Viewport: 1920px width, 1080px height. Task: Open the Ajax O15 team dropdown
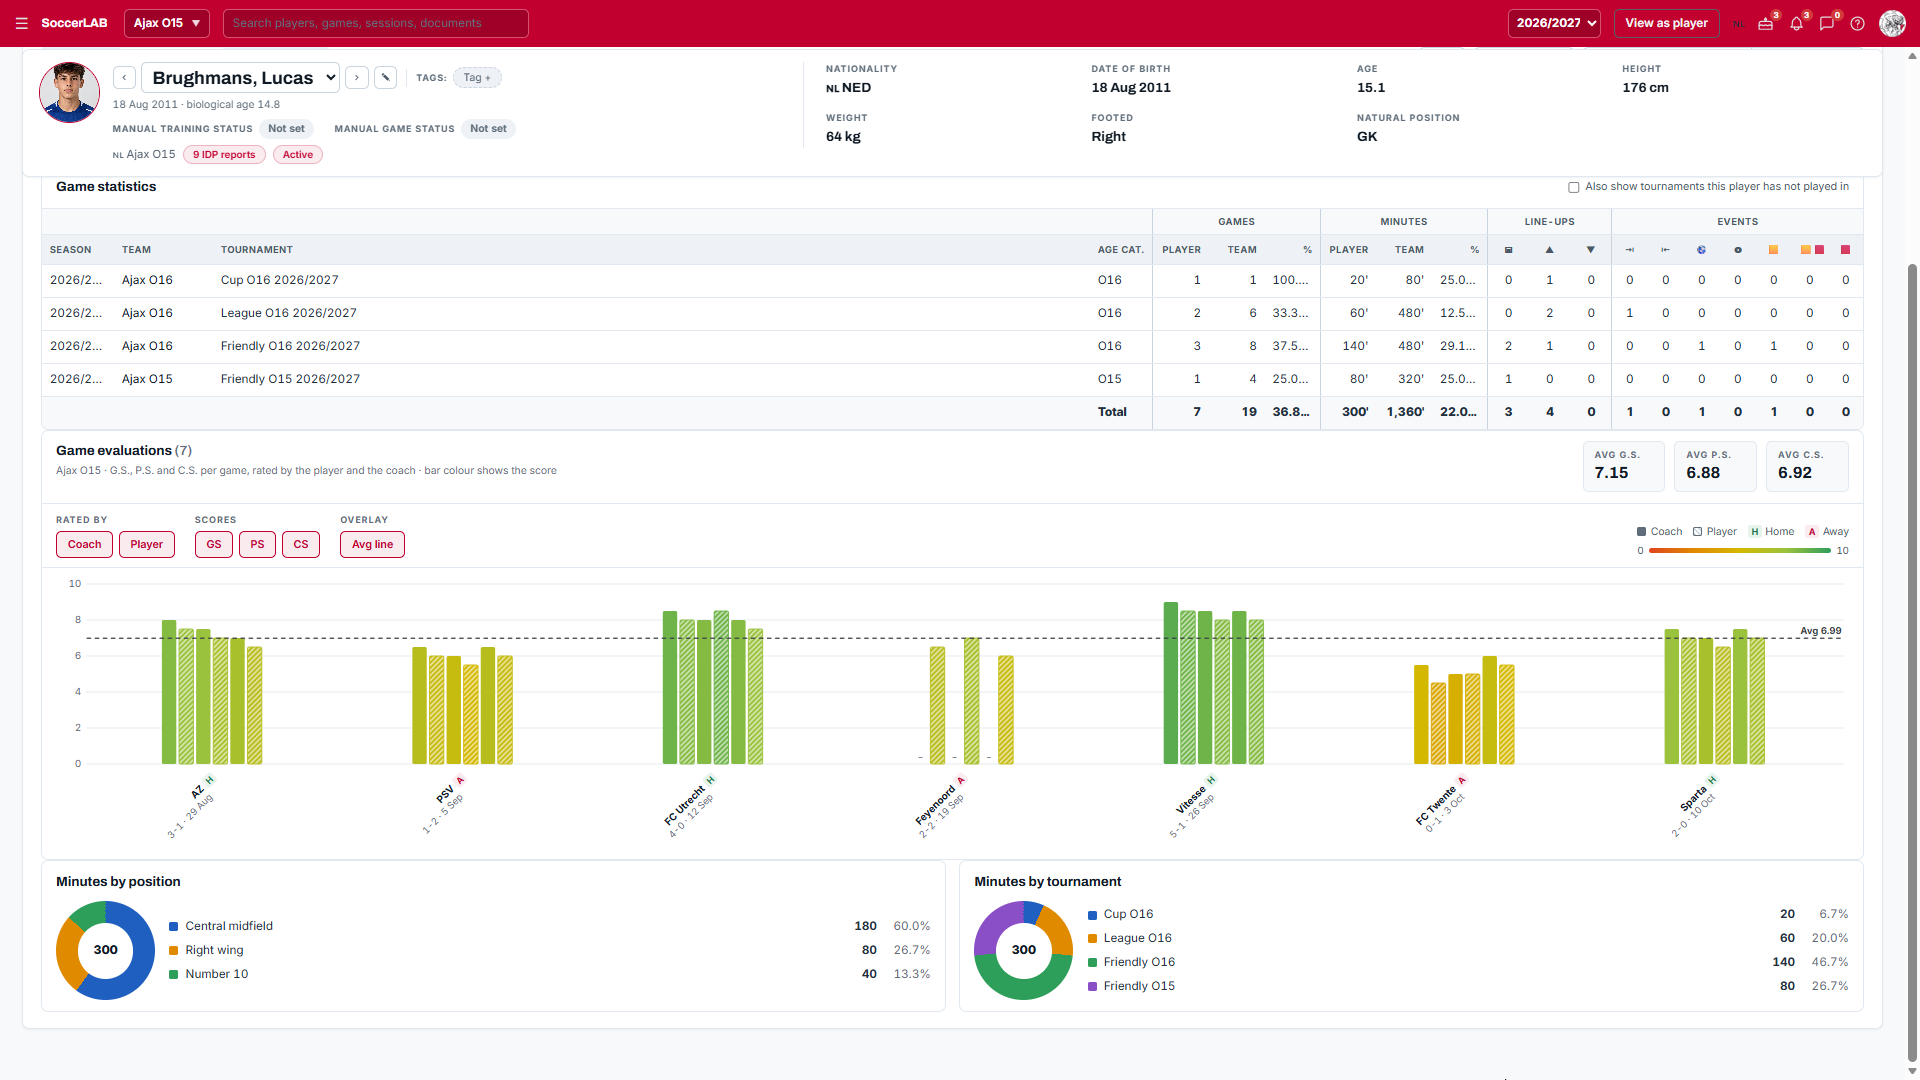(x=167, y=23)
